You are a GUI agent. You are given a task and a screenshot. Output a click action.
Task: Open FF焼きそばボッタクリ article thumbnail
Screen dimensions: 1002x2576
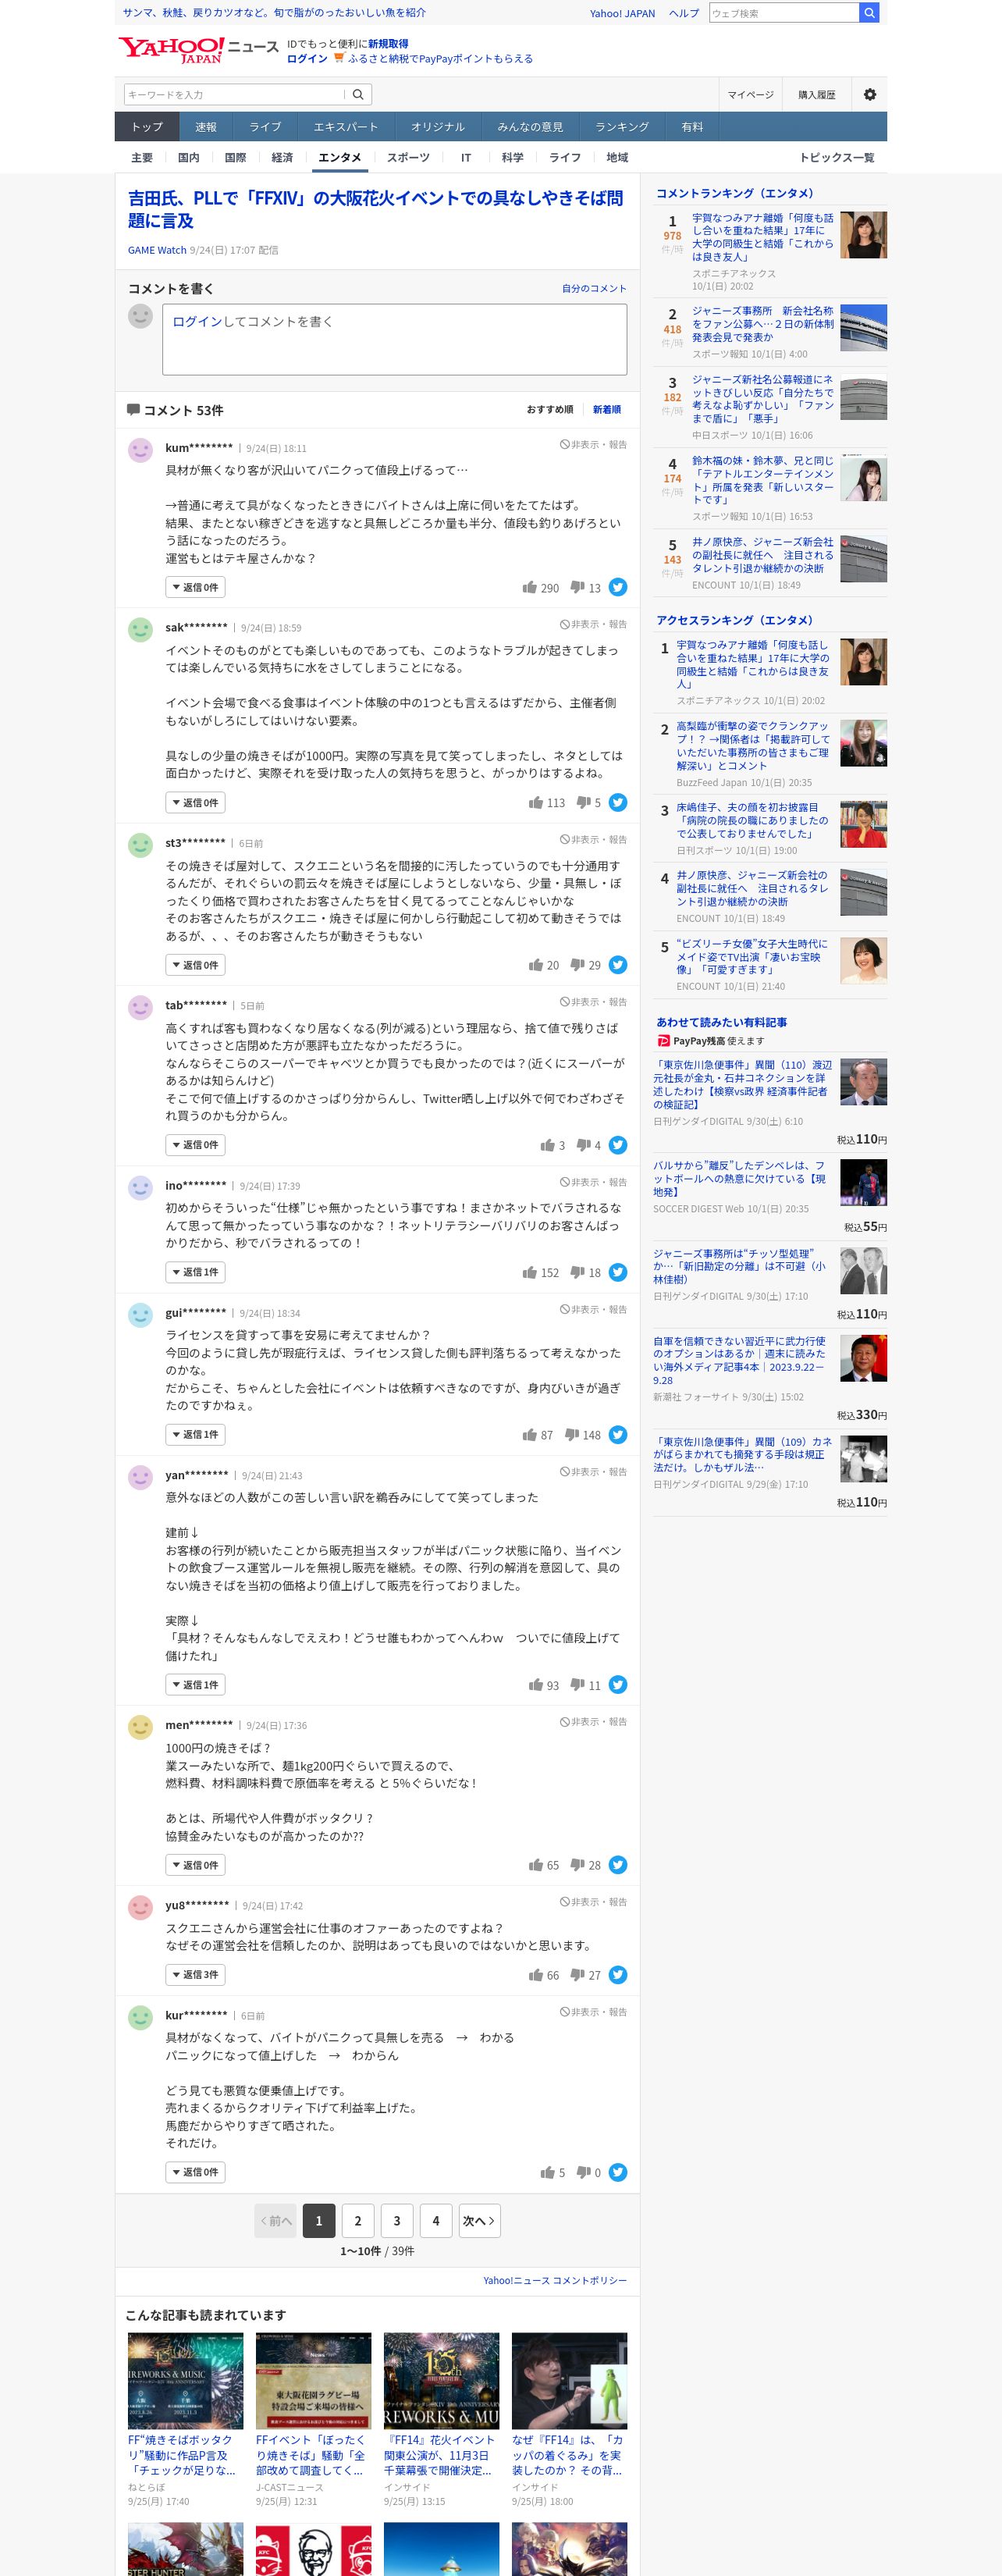click(185, 2381)
